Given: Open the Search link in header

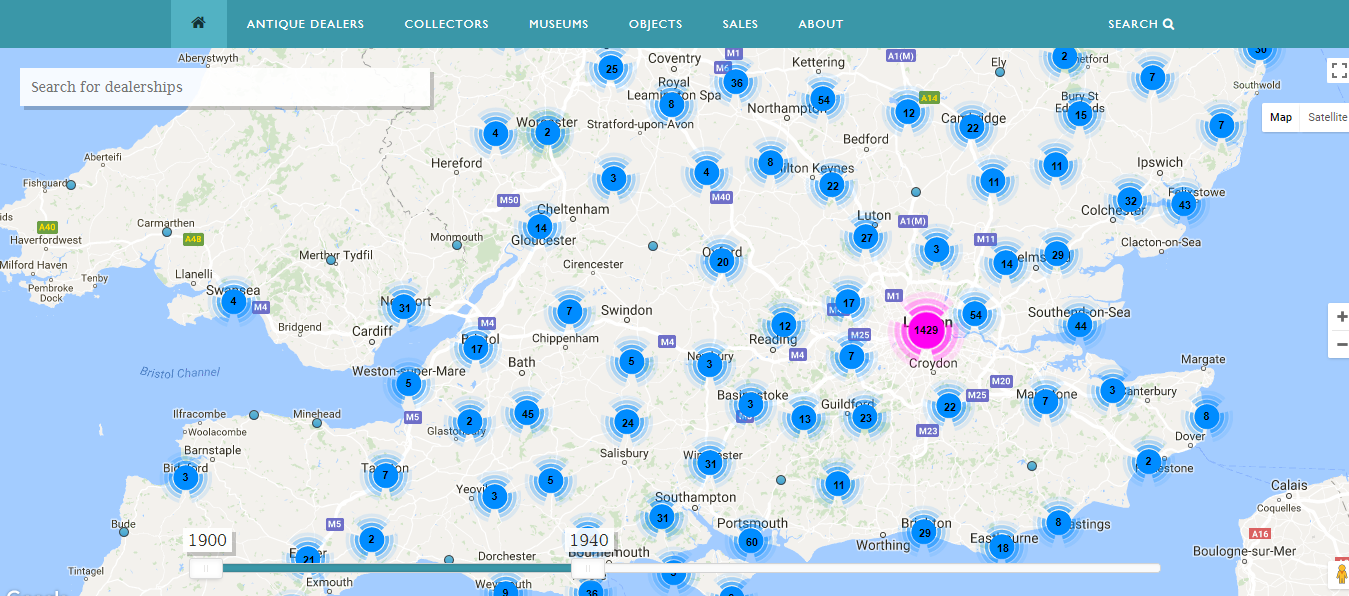Looking at the screenshot, I should click(x=1140, y=24).
